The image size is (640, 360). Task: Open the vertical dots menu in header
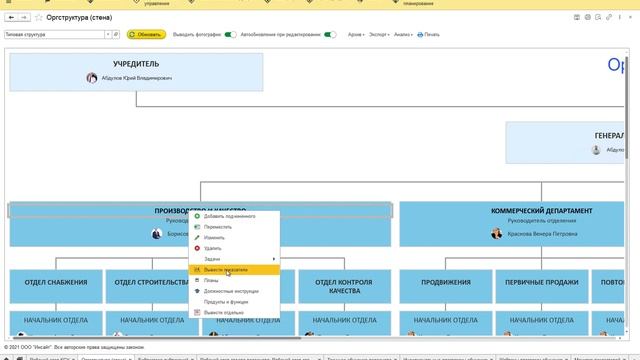[x=620, y=17]
